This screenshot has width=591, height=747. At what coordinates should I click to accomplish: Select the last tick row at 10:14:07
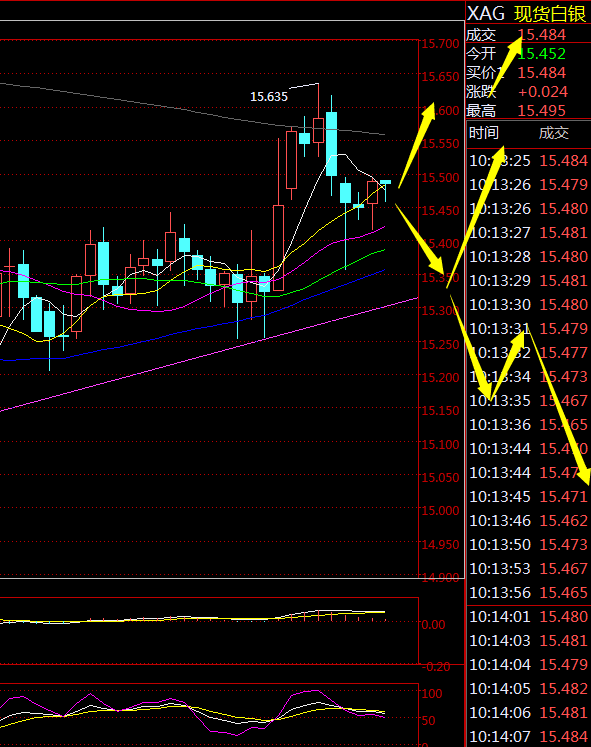529,737
